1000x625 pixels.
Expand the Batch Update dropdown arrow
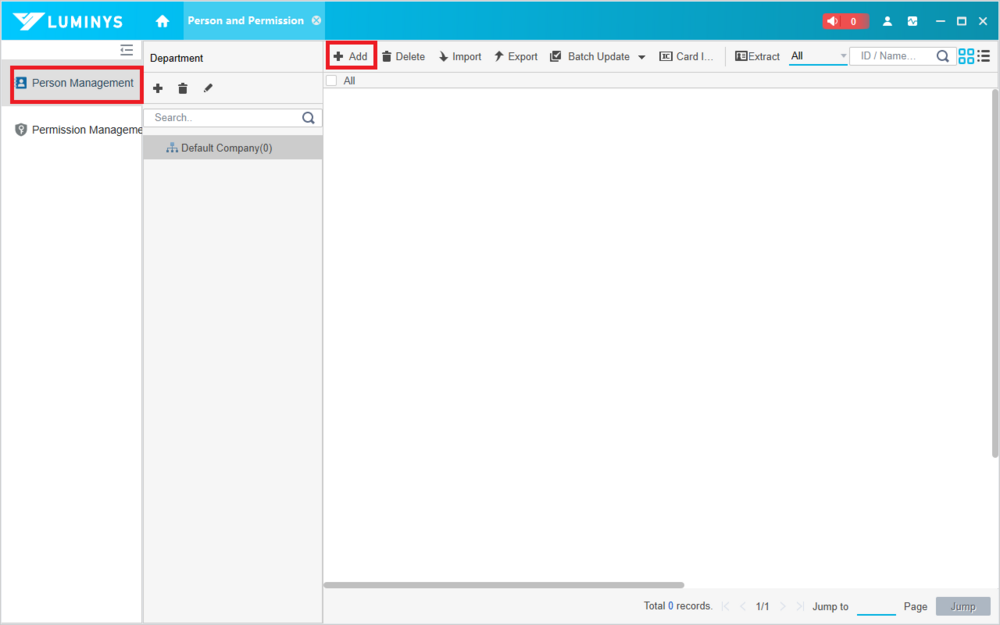tap(642, 57)
